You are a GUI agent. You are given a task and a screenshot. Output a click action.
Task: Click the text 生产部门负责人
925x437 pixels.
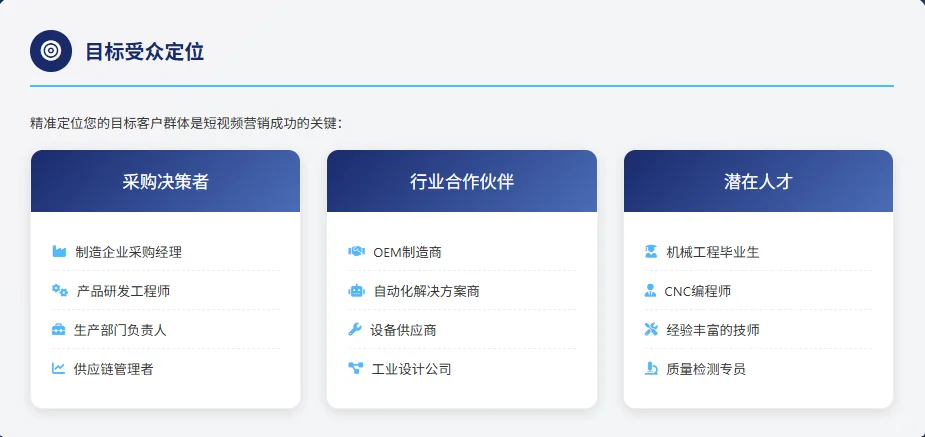pos(120,330)
